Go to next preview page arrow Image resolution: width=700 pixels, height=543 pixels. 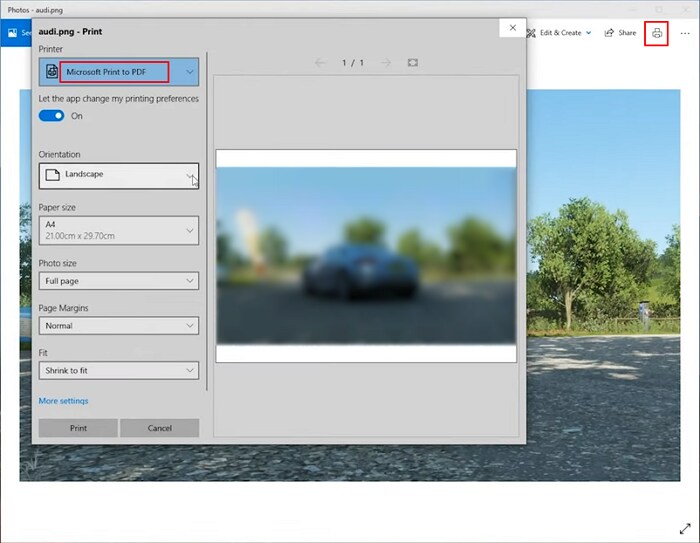(x=386, y=63)
